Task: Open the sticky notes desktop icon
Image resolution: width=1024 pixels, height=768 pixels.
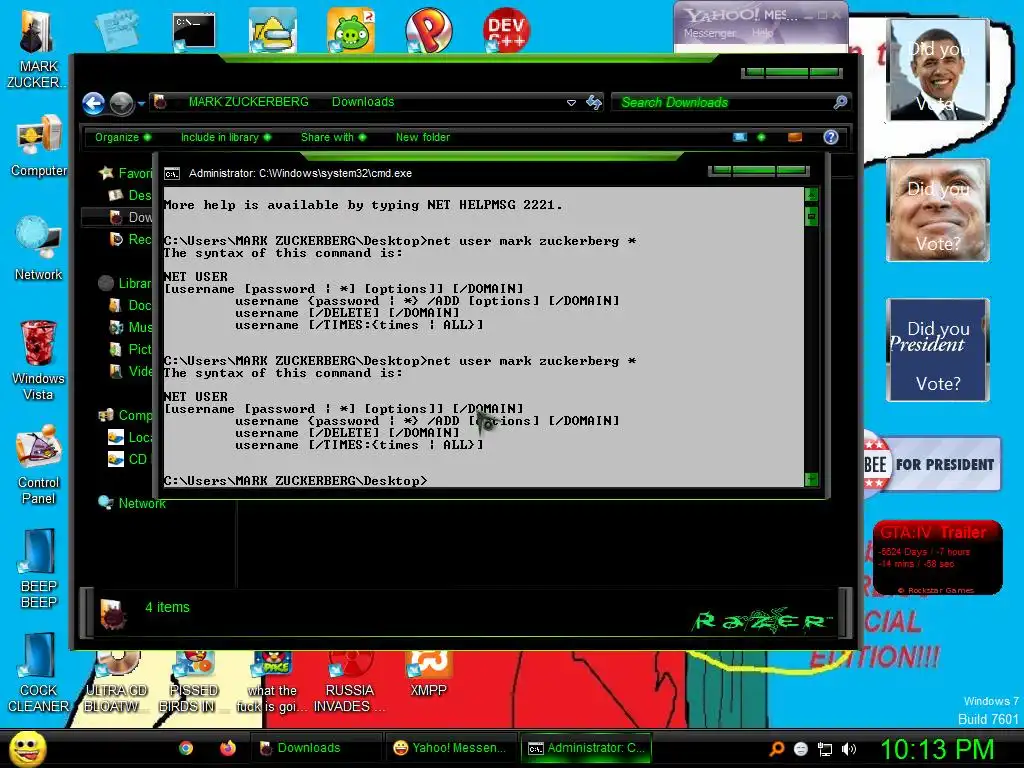Action: [116, 30]
